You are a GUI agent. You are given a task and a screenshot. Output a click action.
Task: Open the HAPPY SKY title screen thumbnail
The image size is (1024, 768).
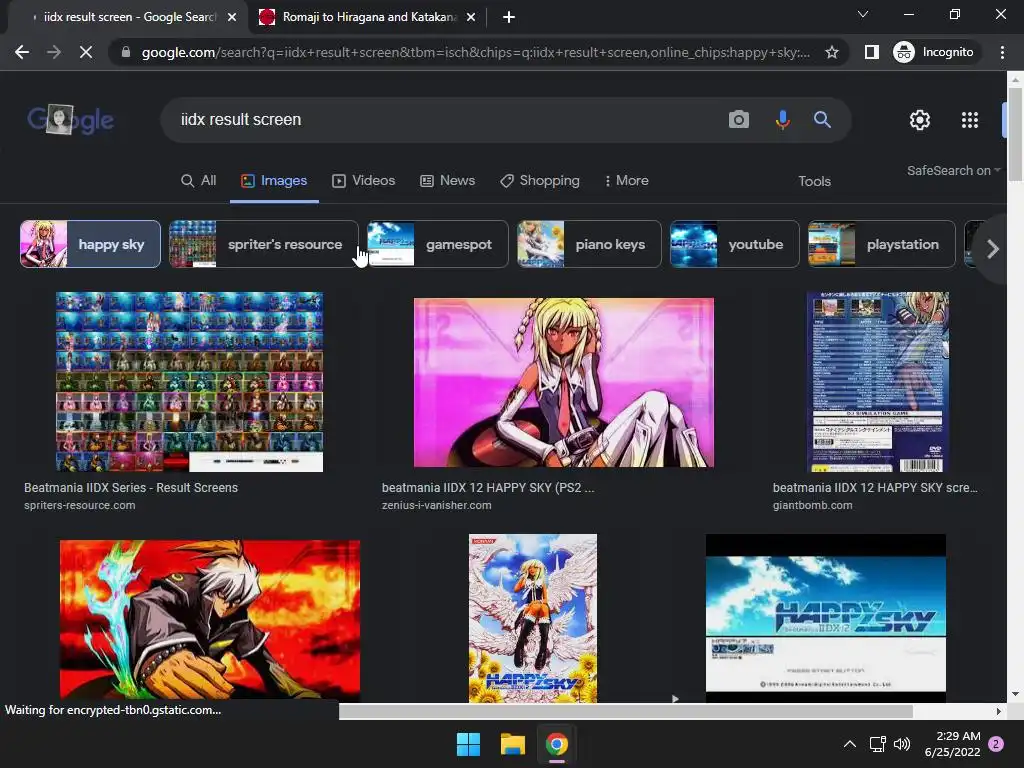[825, 618]
